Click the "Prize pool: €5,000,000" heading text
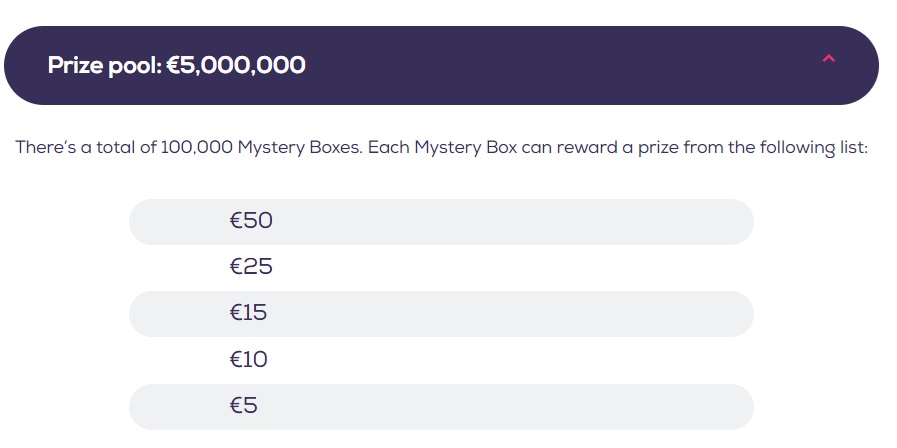Viewport: 897px width, 448px height. [x=176, y=66]
